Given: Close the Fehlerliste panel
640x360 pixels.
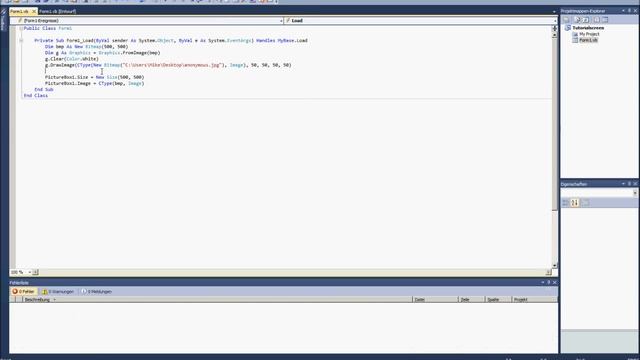Looking at the screenshot, I should pyautogui.click(x=554, y=282).
